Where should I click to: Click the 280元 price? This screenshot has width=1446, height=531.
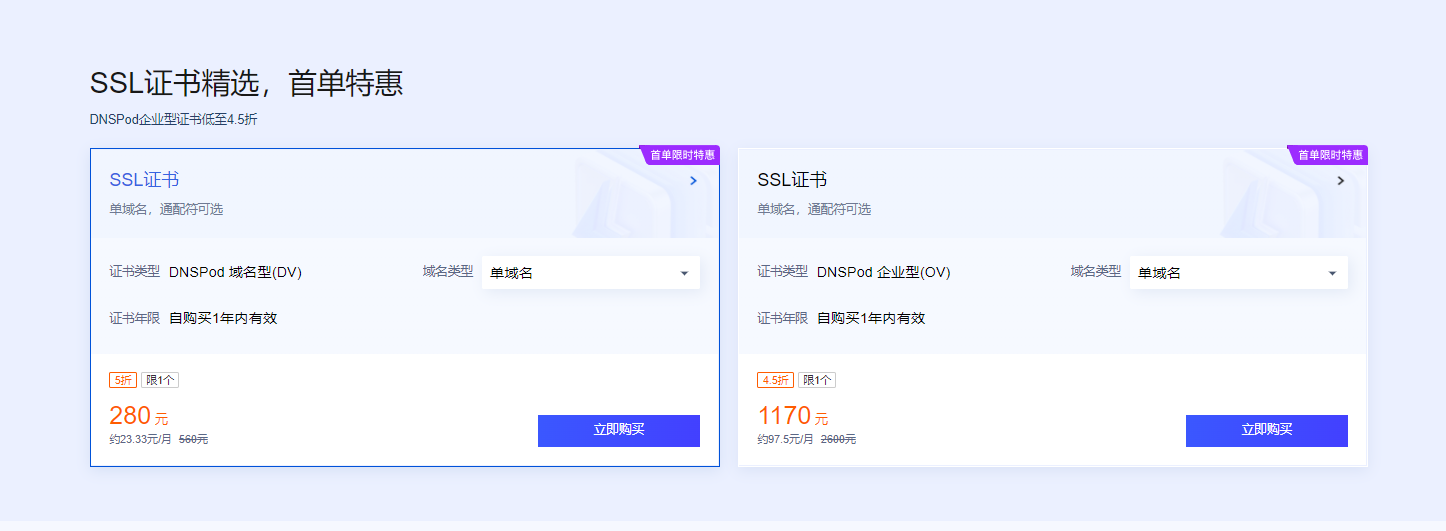[x=139, y=416]
